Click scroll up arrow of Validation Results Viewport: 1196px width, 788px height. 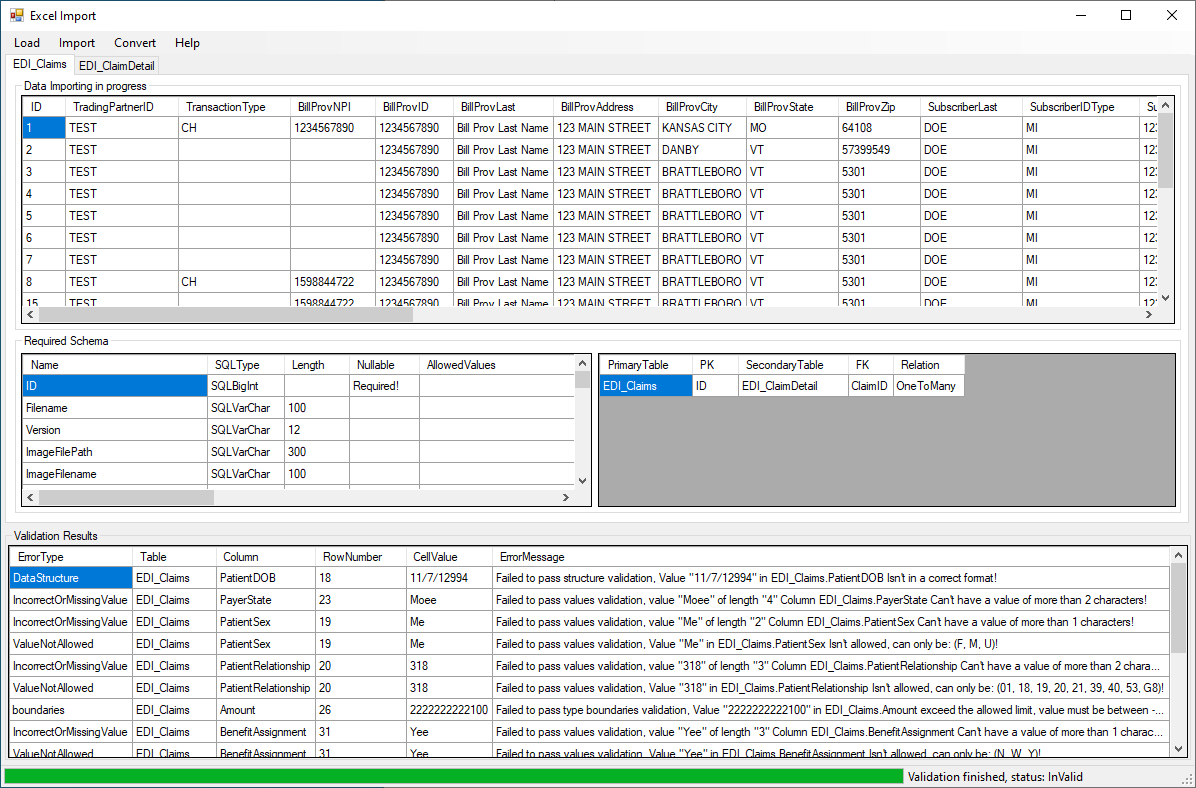[x=1178, y=555]
